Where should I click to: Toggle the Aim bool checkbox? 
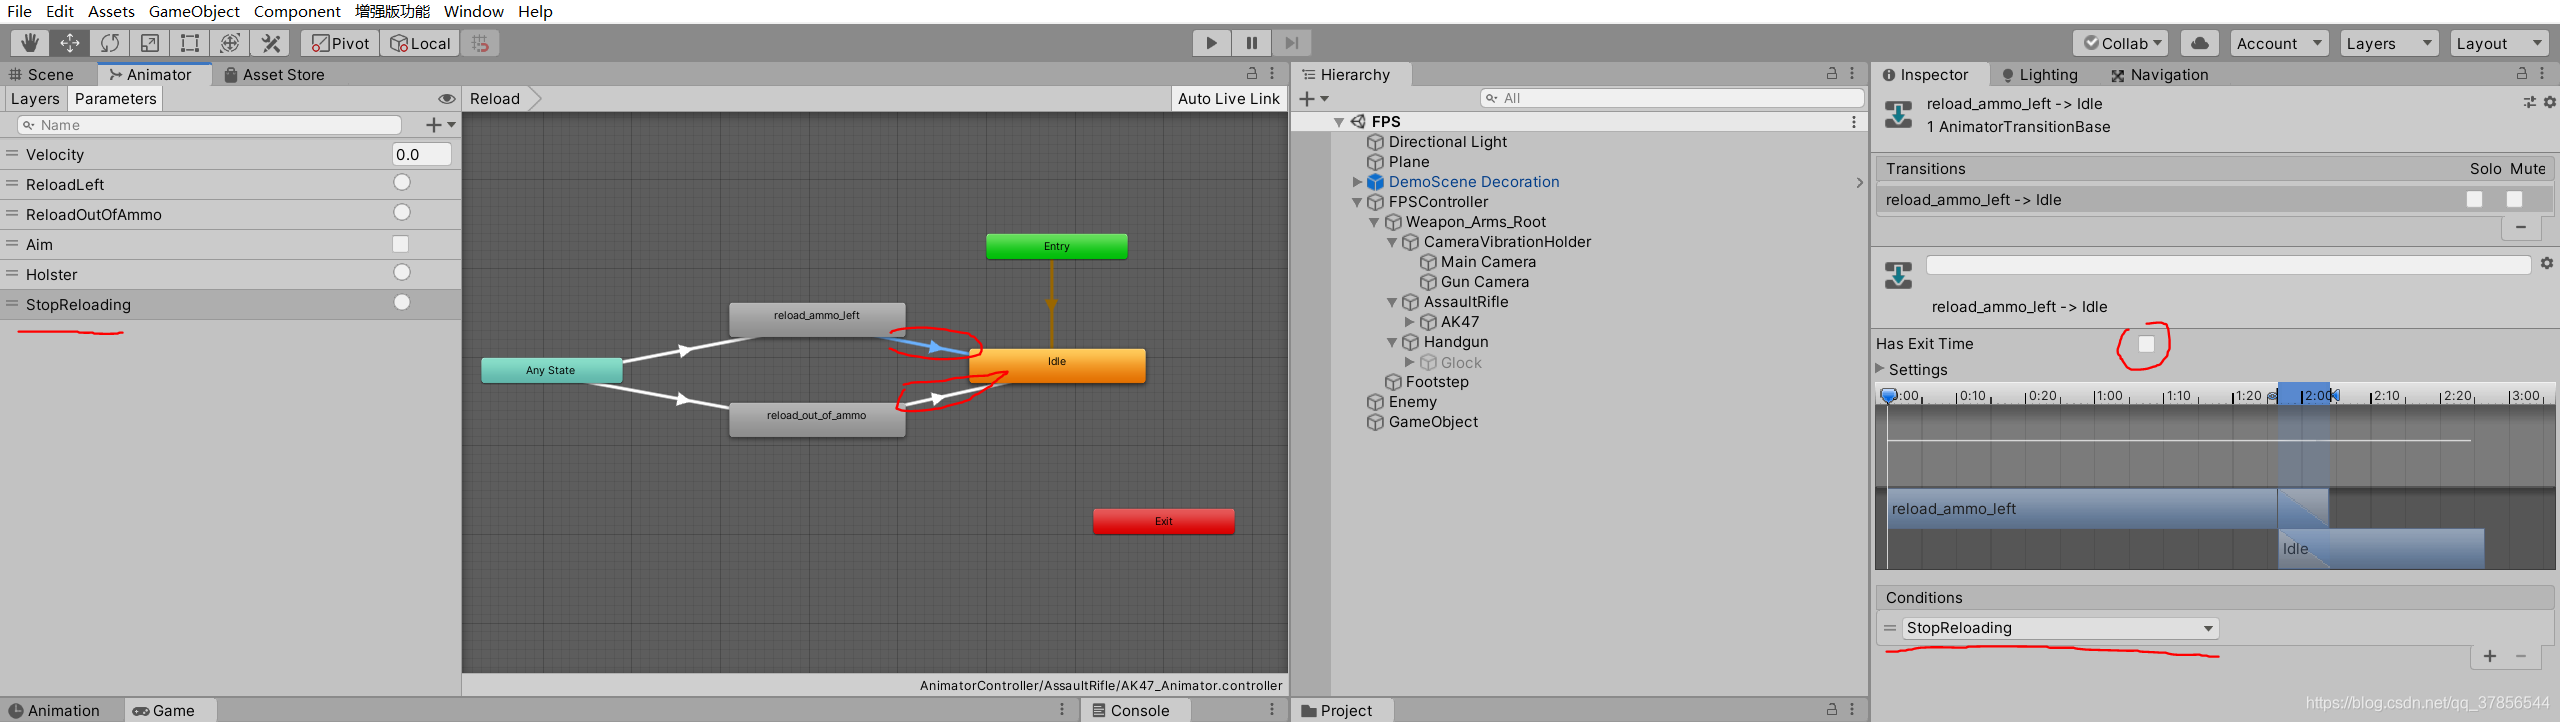coord(401,244)
